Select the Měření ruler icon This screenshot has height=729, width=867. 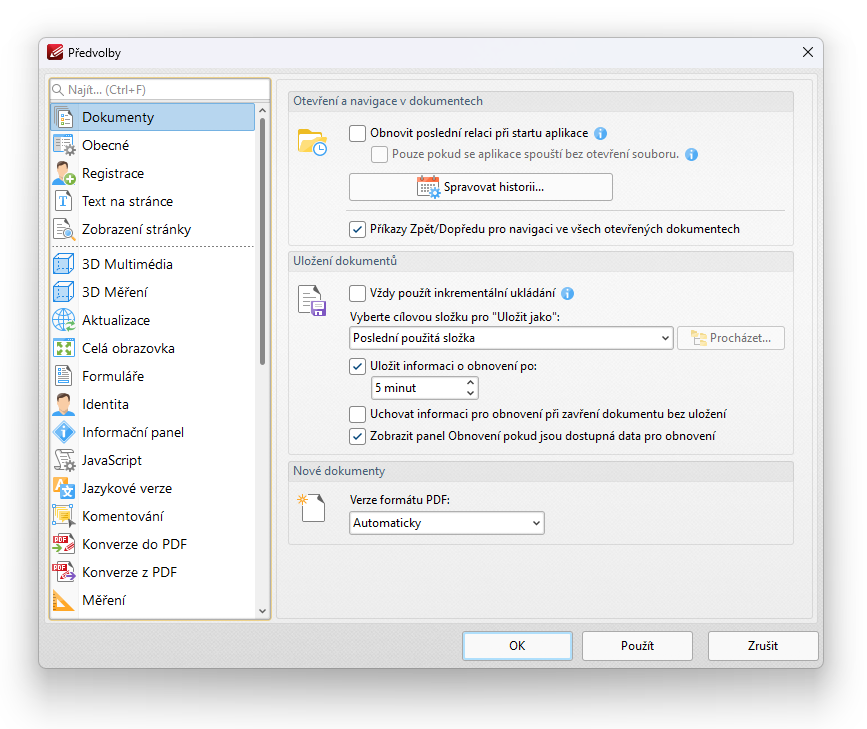click(x=64, y=600)
